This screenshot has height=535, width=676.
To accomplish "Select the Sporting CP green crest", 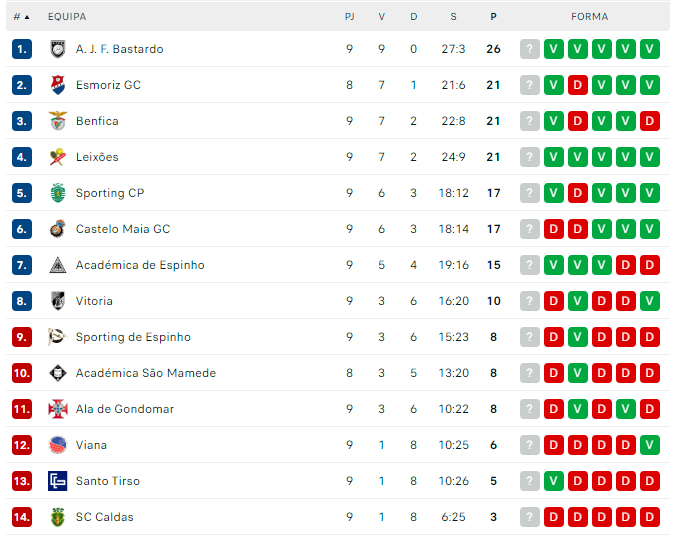I will (x=58, y=193).
